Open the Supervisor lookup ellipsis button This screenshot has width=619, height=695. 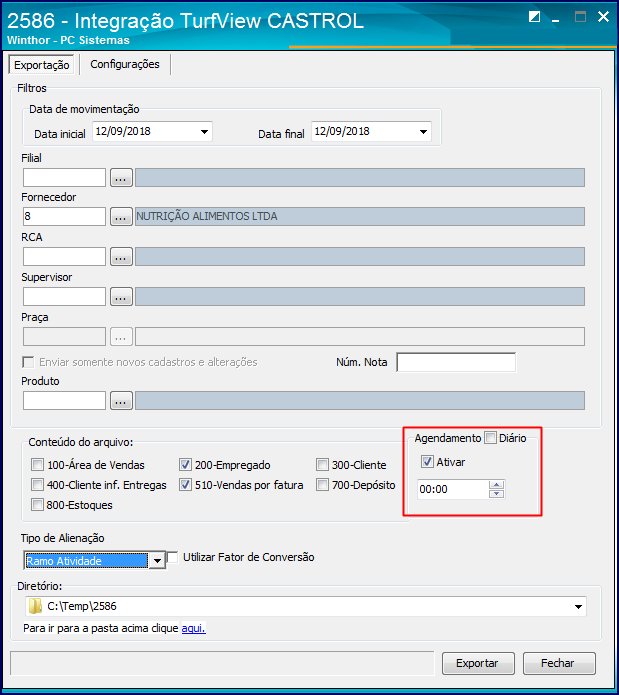click(x=121, y=297)
